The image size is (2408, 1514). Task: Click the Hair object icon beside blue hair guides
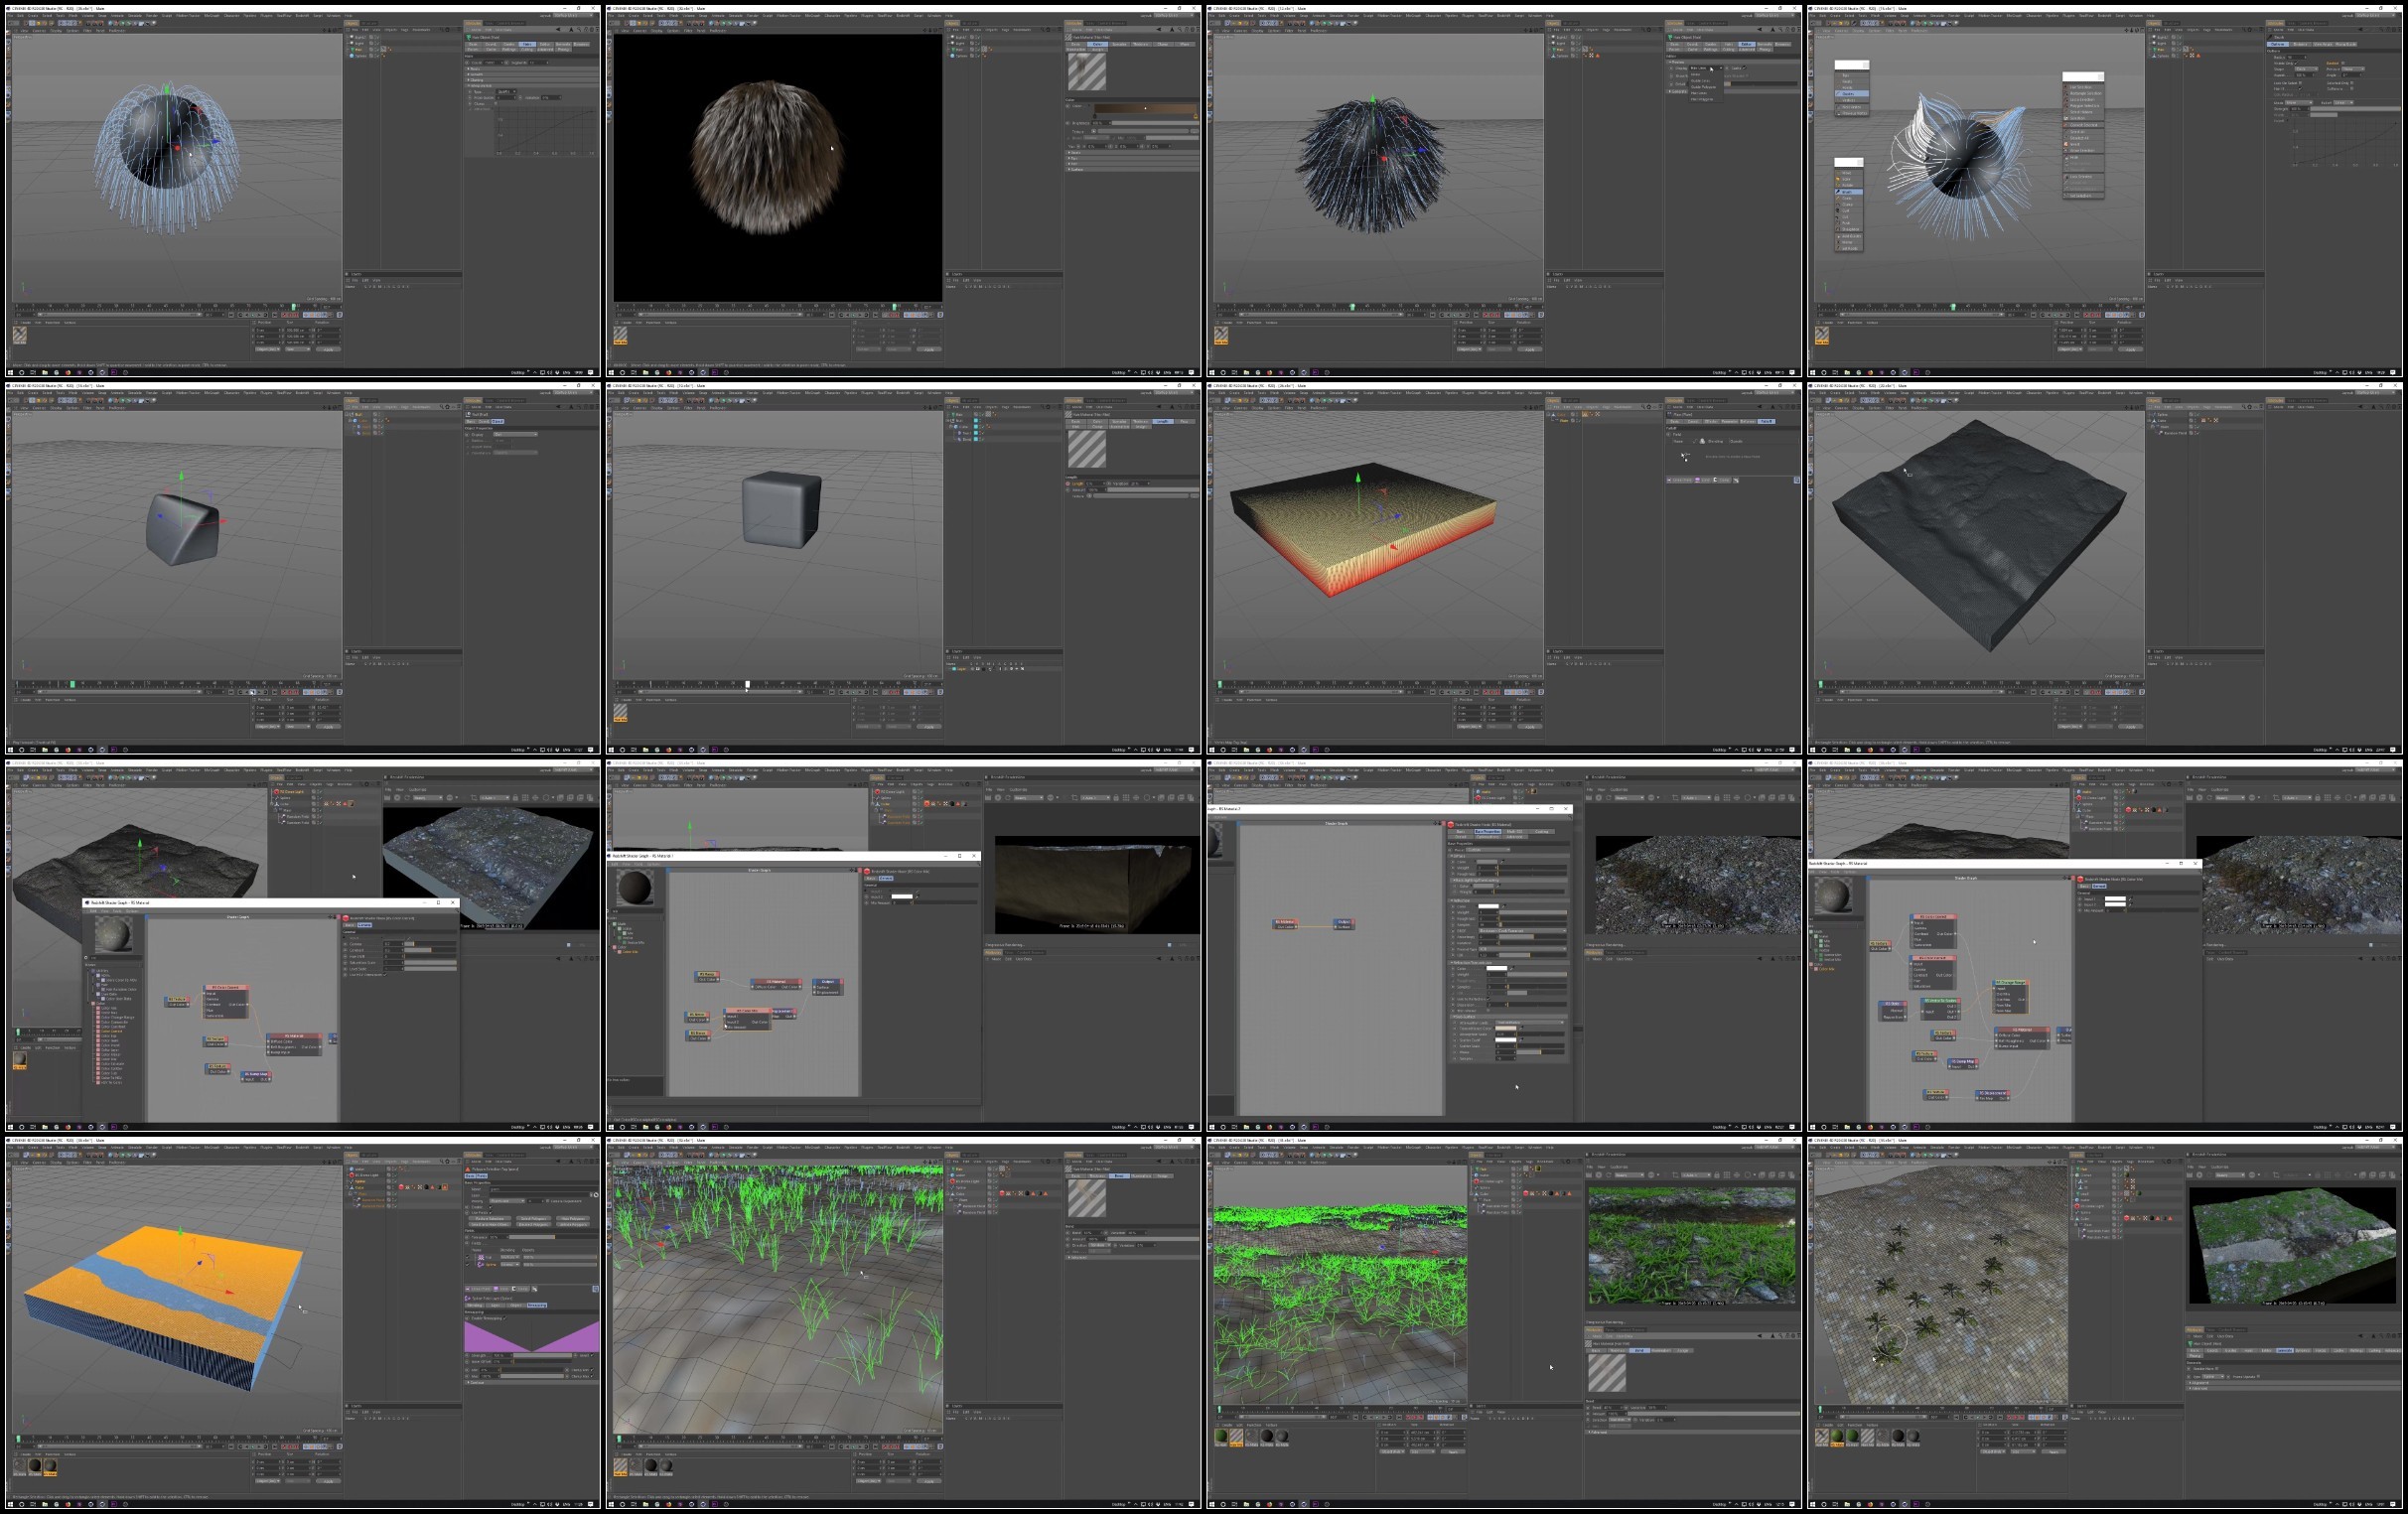[x=353, y=50]
